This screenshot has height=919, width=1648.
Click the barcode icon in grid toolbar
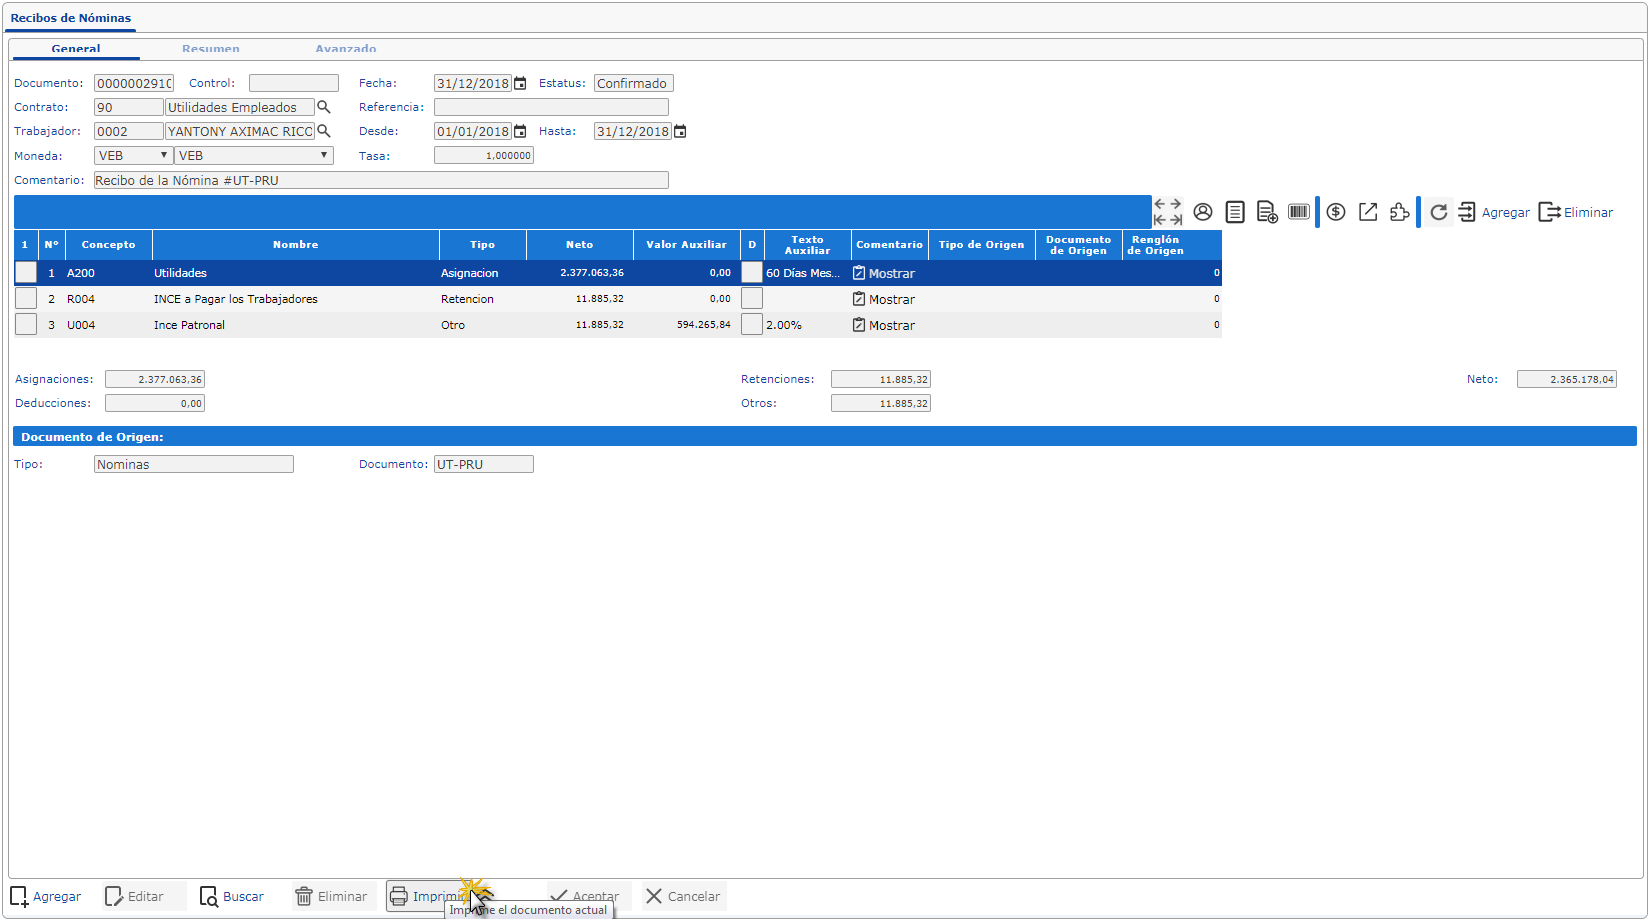[1299, 212]
